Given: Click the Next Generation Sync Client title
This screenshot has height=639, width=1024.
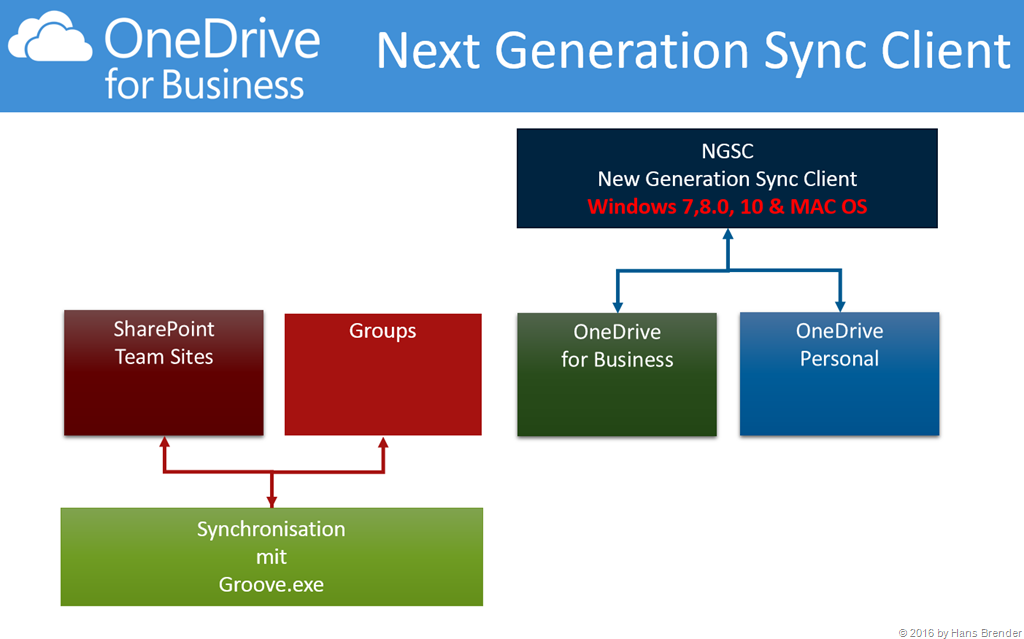Looking at the screenshot, I should 693,52.
